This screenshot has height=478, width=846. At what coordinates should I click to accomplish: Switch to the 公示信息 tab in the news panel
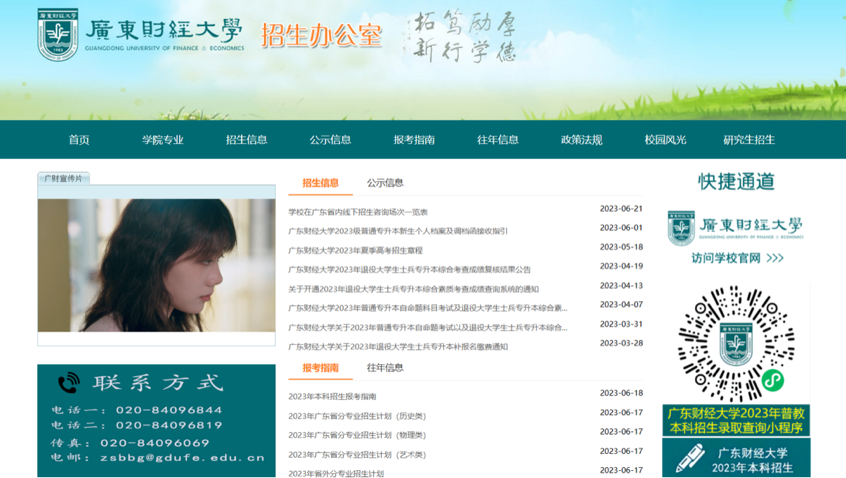pyautogui.click(x=385, y=183)
